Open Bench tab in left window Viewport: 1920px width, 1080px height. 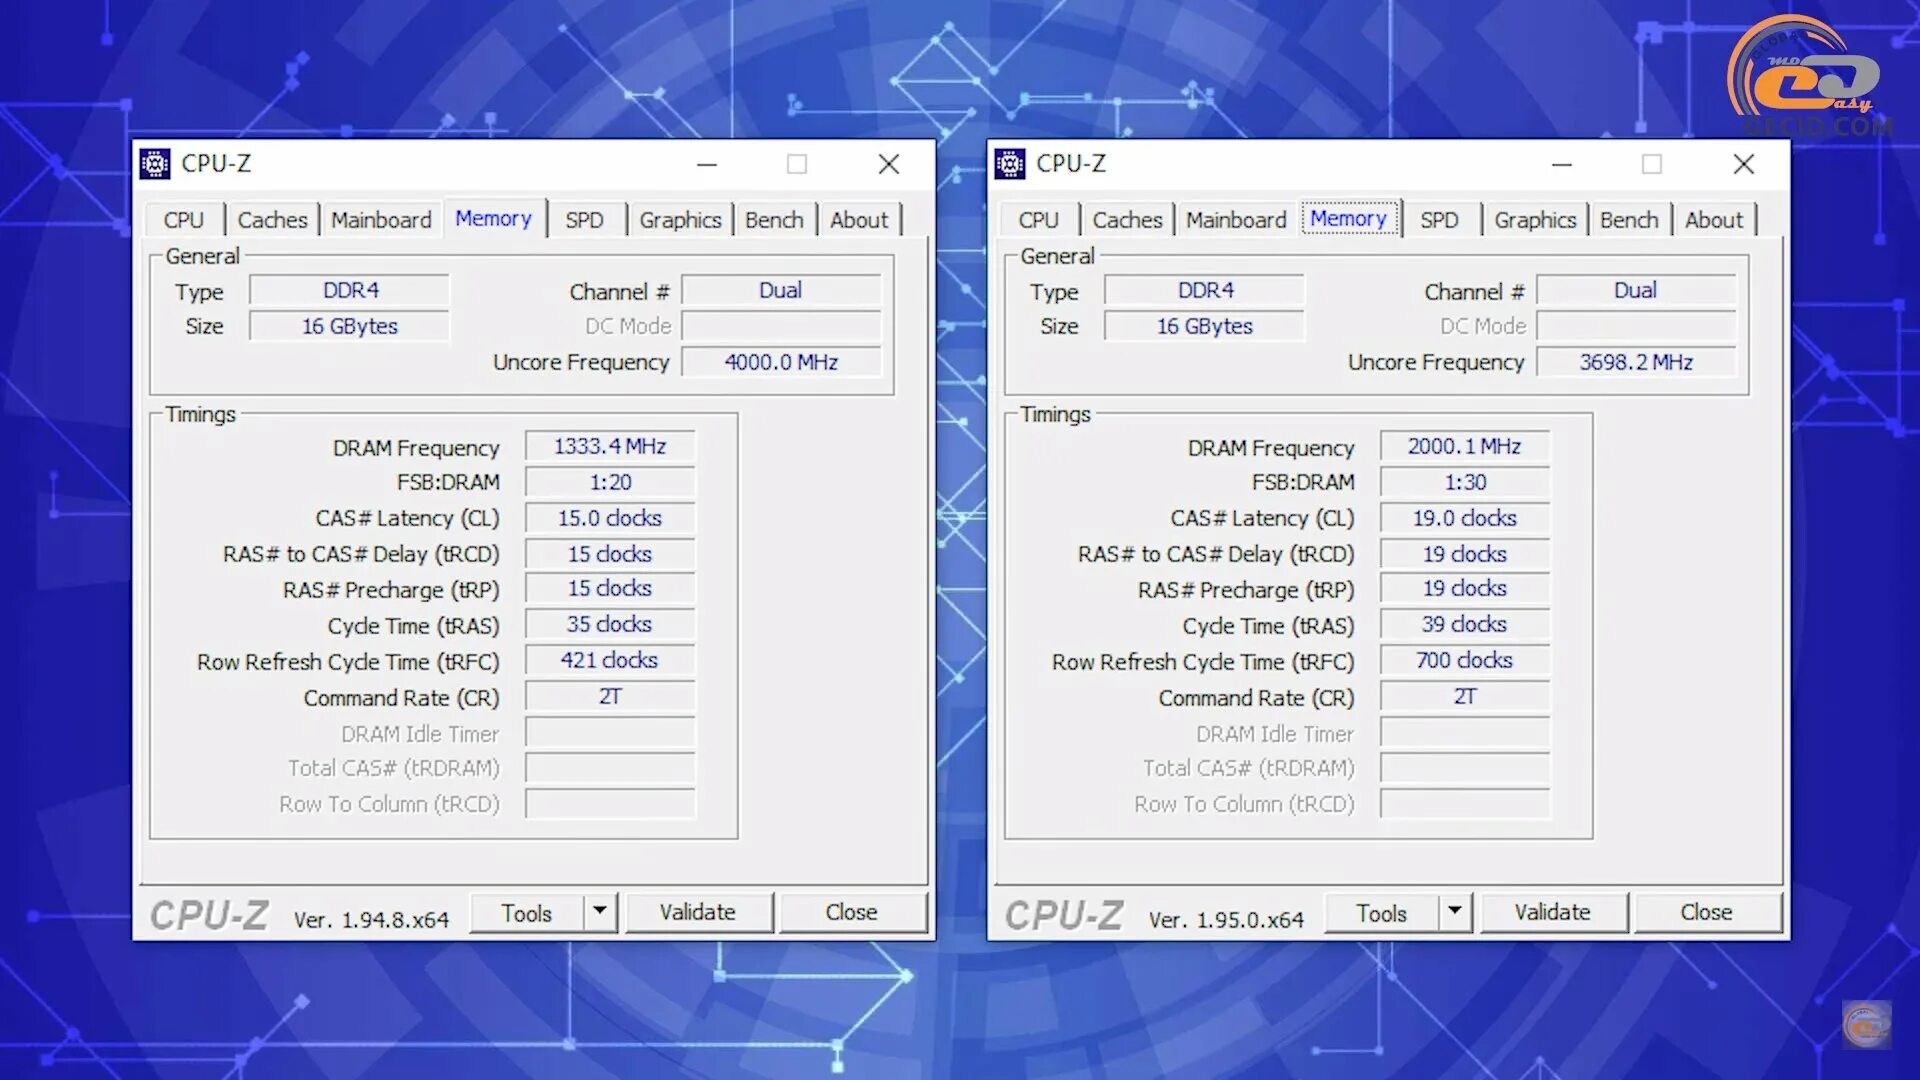tap(774, 220)
